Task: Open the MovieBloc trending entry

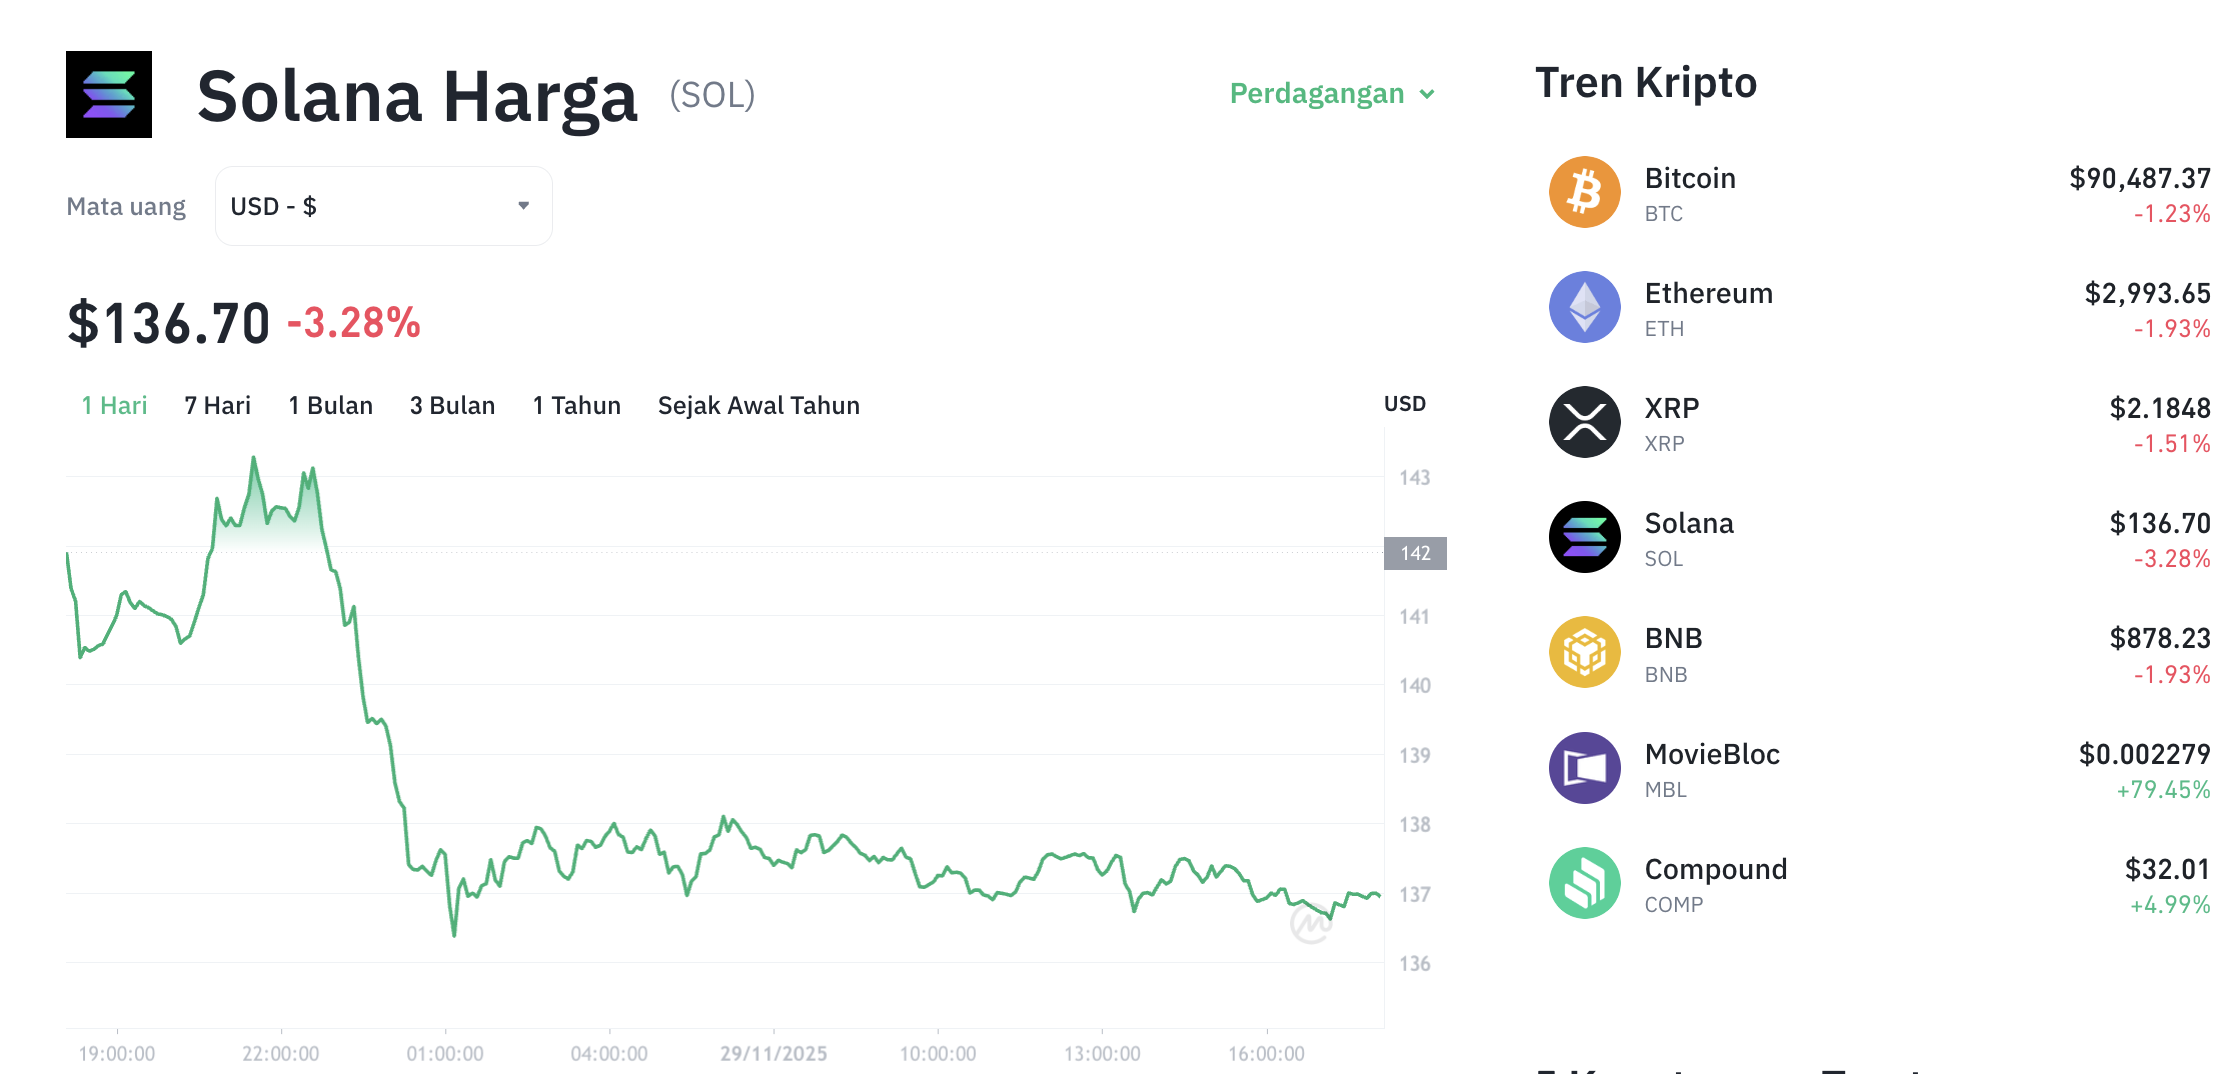Action: [x=1712, y=755]
